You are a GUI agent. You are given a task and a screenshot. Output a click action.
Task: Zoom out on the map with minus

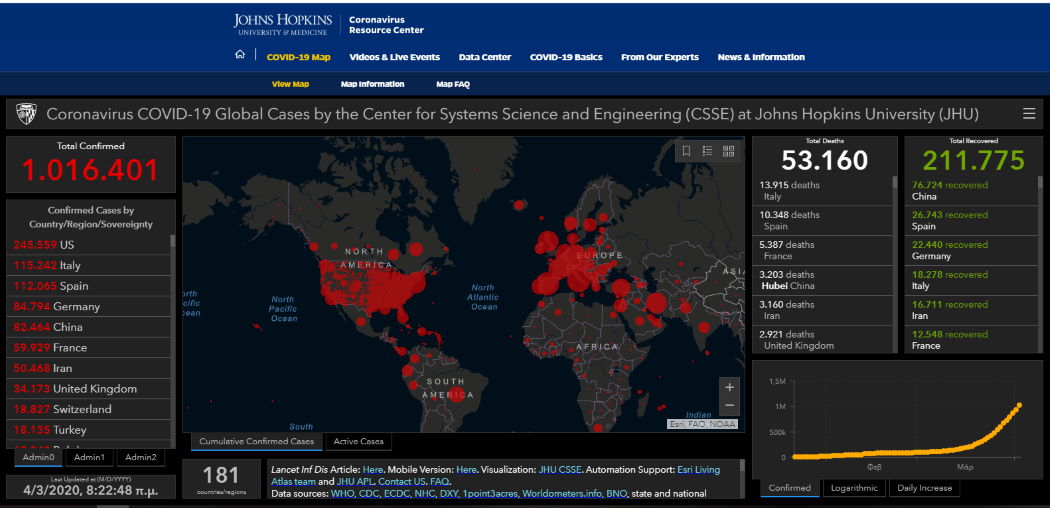[730, 405]
